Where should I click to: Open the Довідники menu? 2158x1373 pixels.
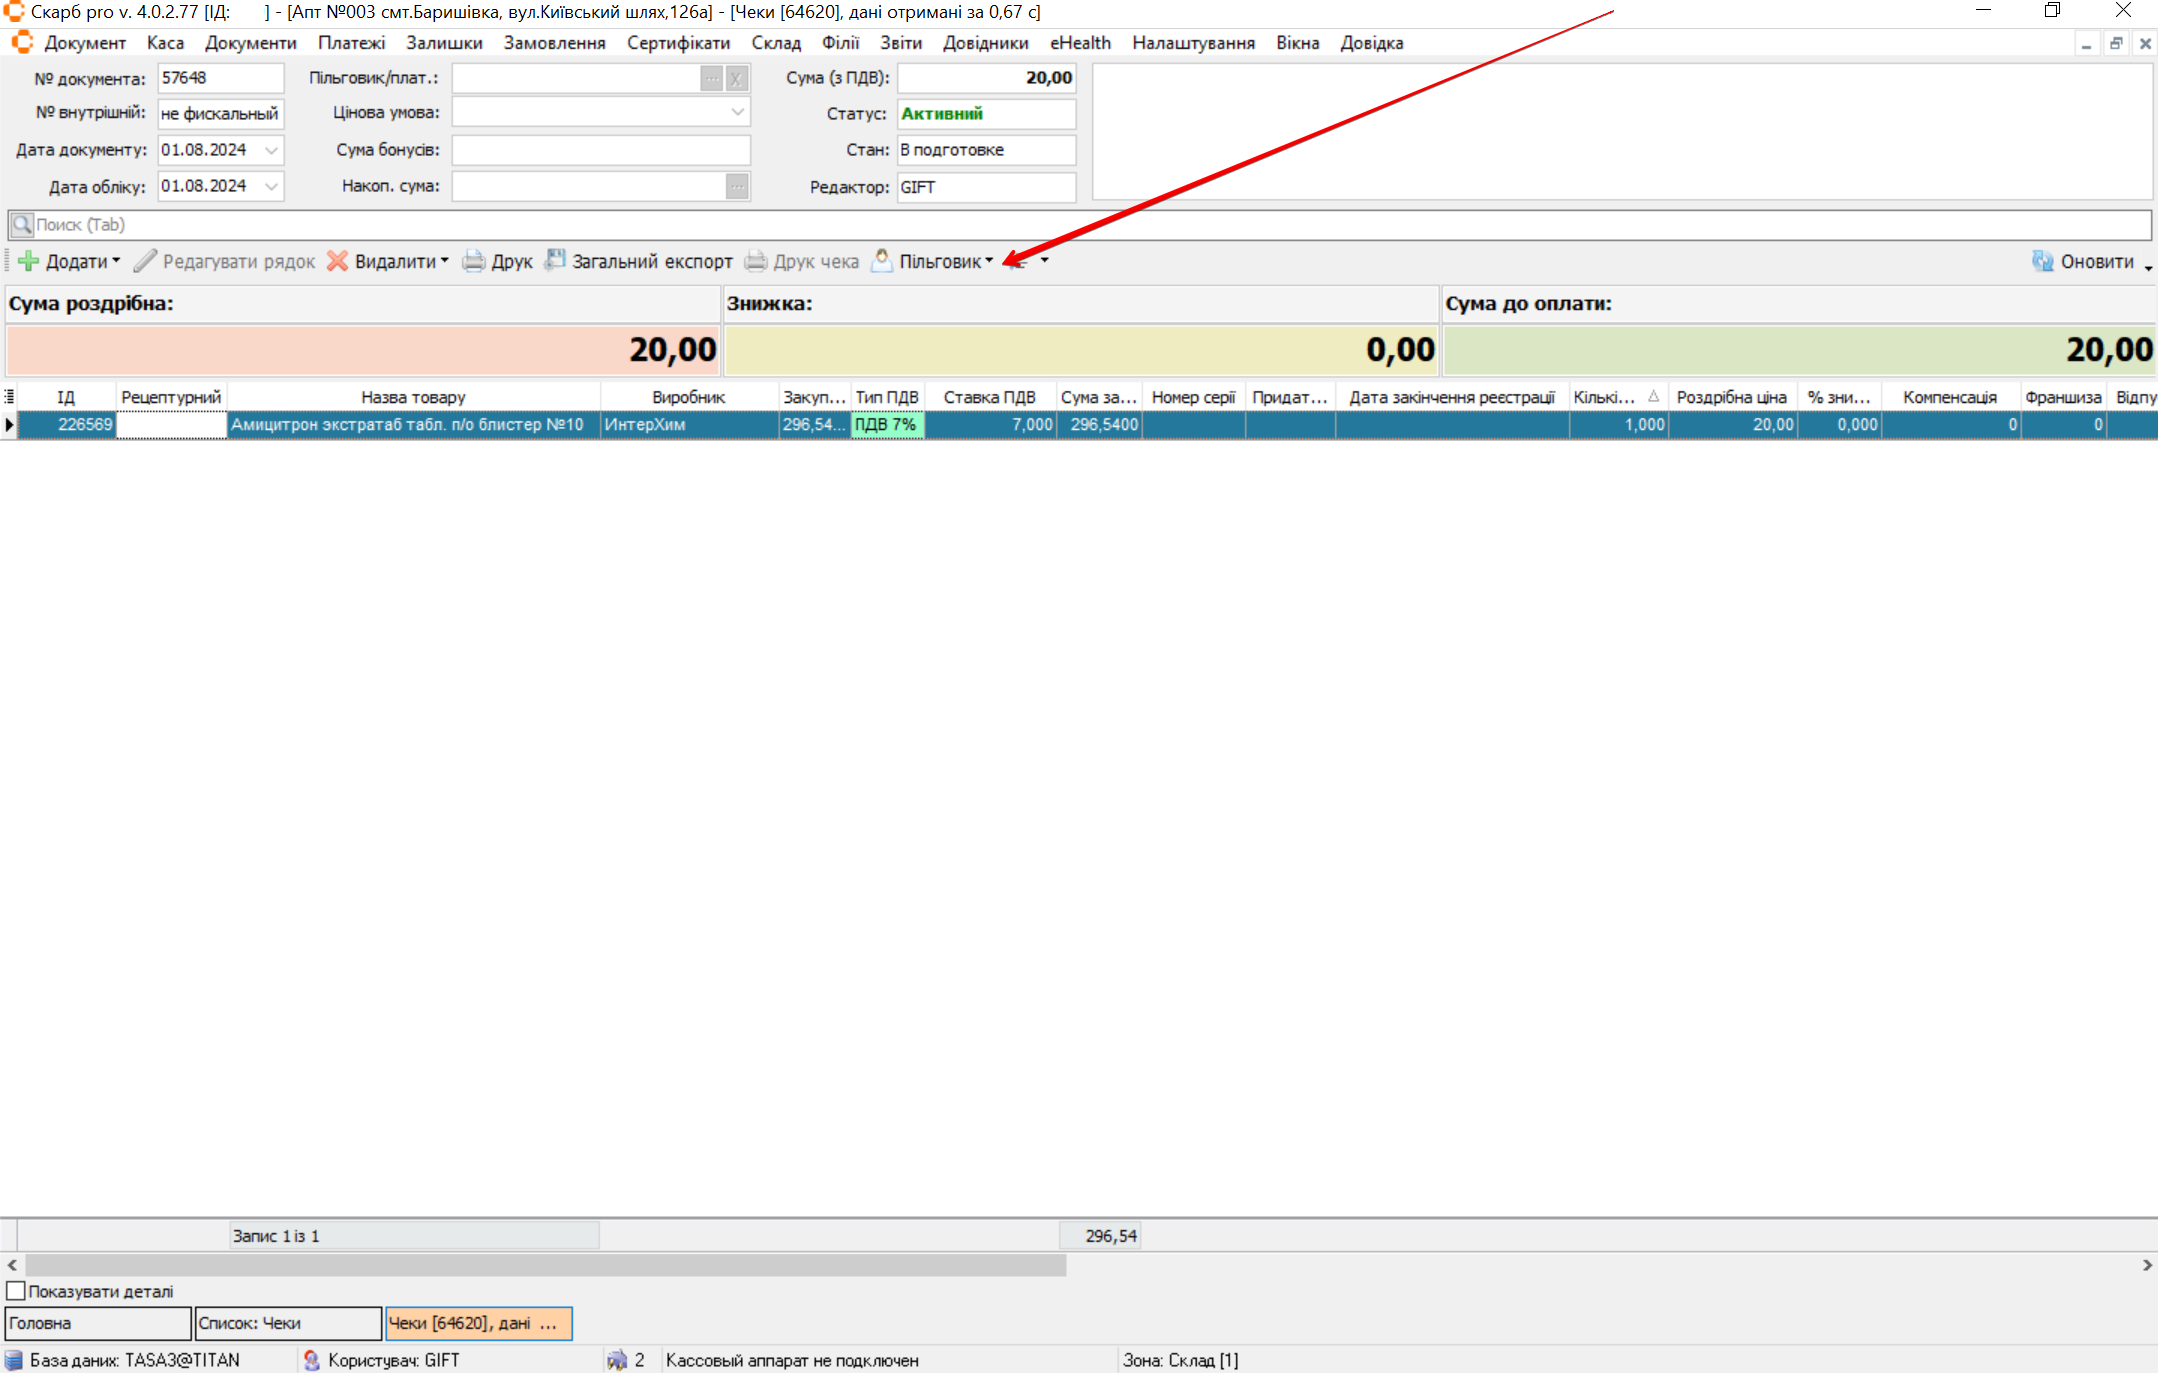[x=985, y=43]
